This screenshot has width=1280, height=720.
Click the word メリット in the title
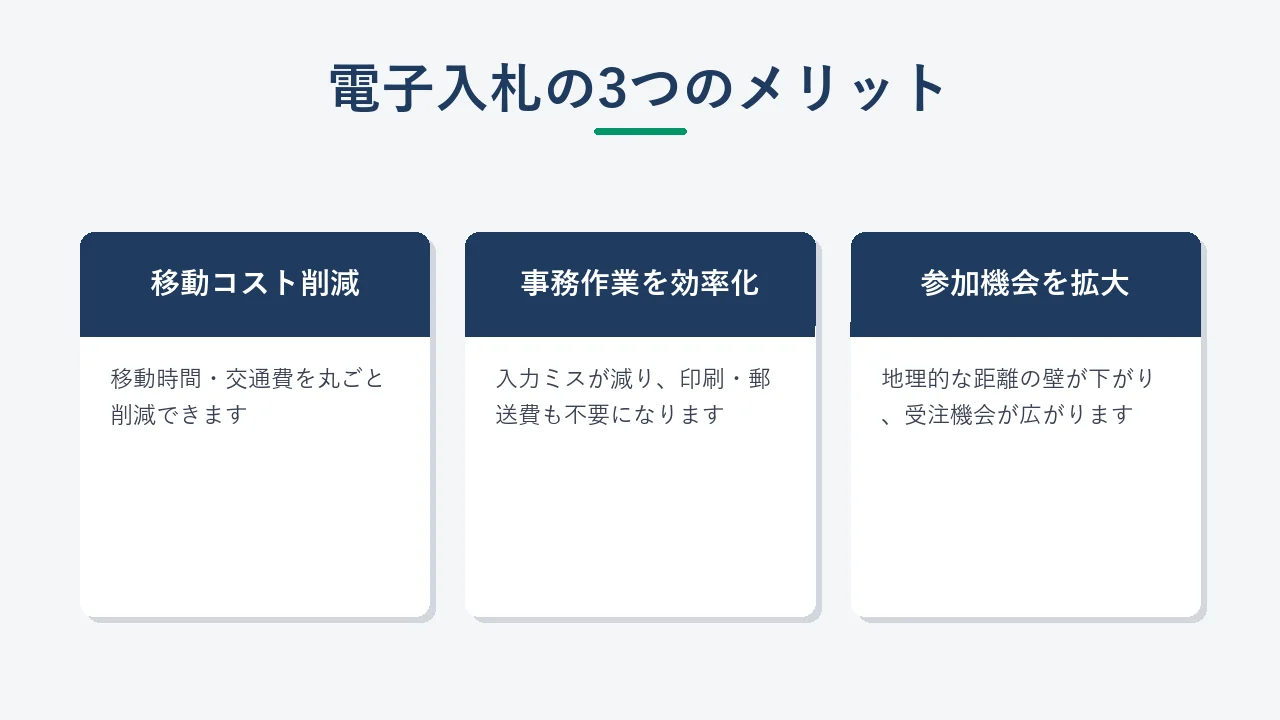(x=842, y=89)
